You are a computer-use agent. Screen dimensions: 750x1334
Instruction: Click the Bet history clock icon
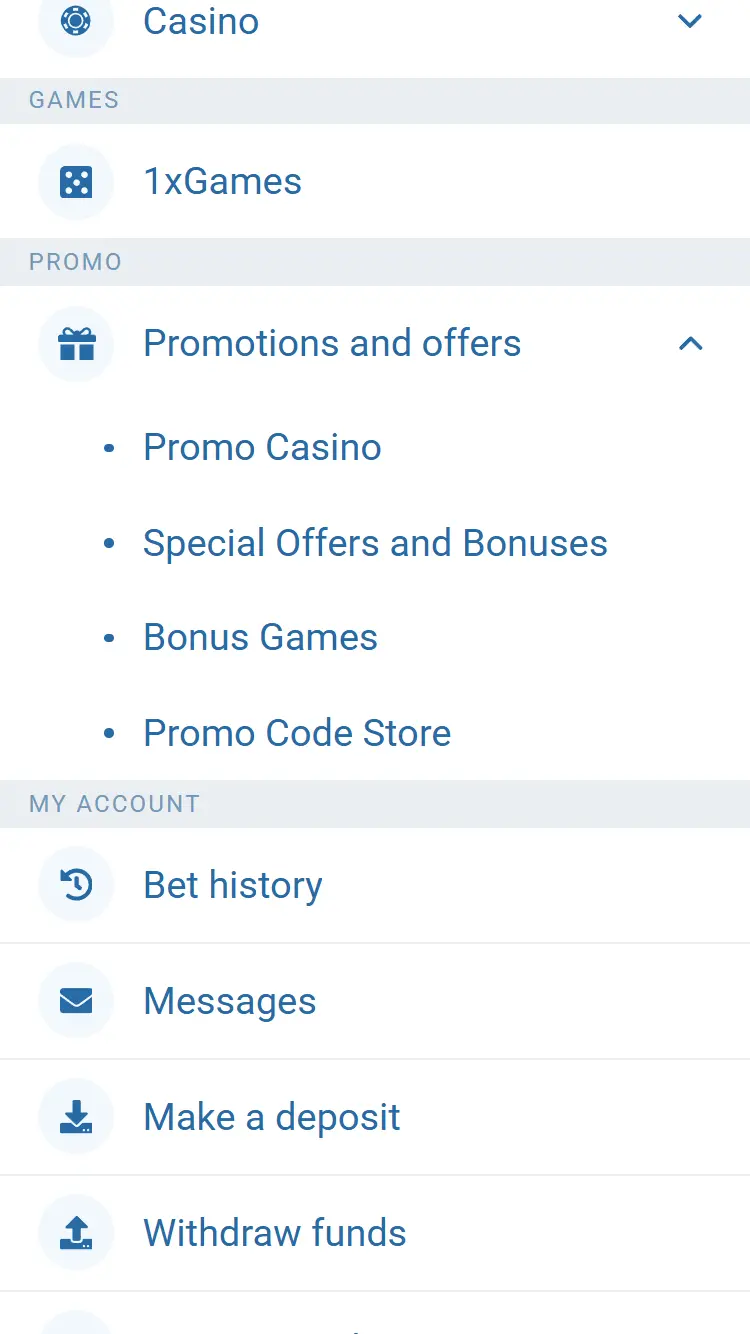coord(76,885)
